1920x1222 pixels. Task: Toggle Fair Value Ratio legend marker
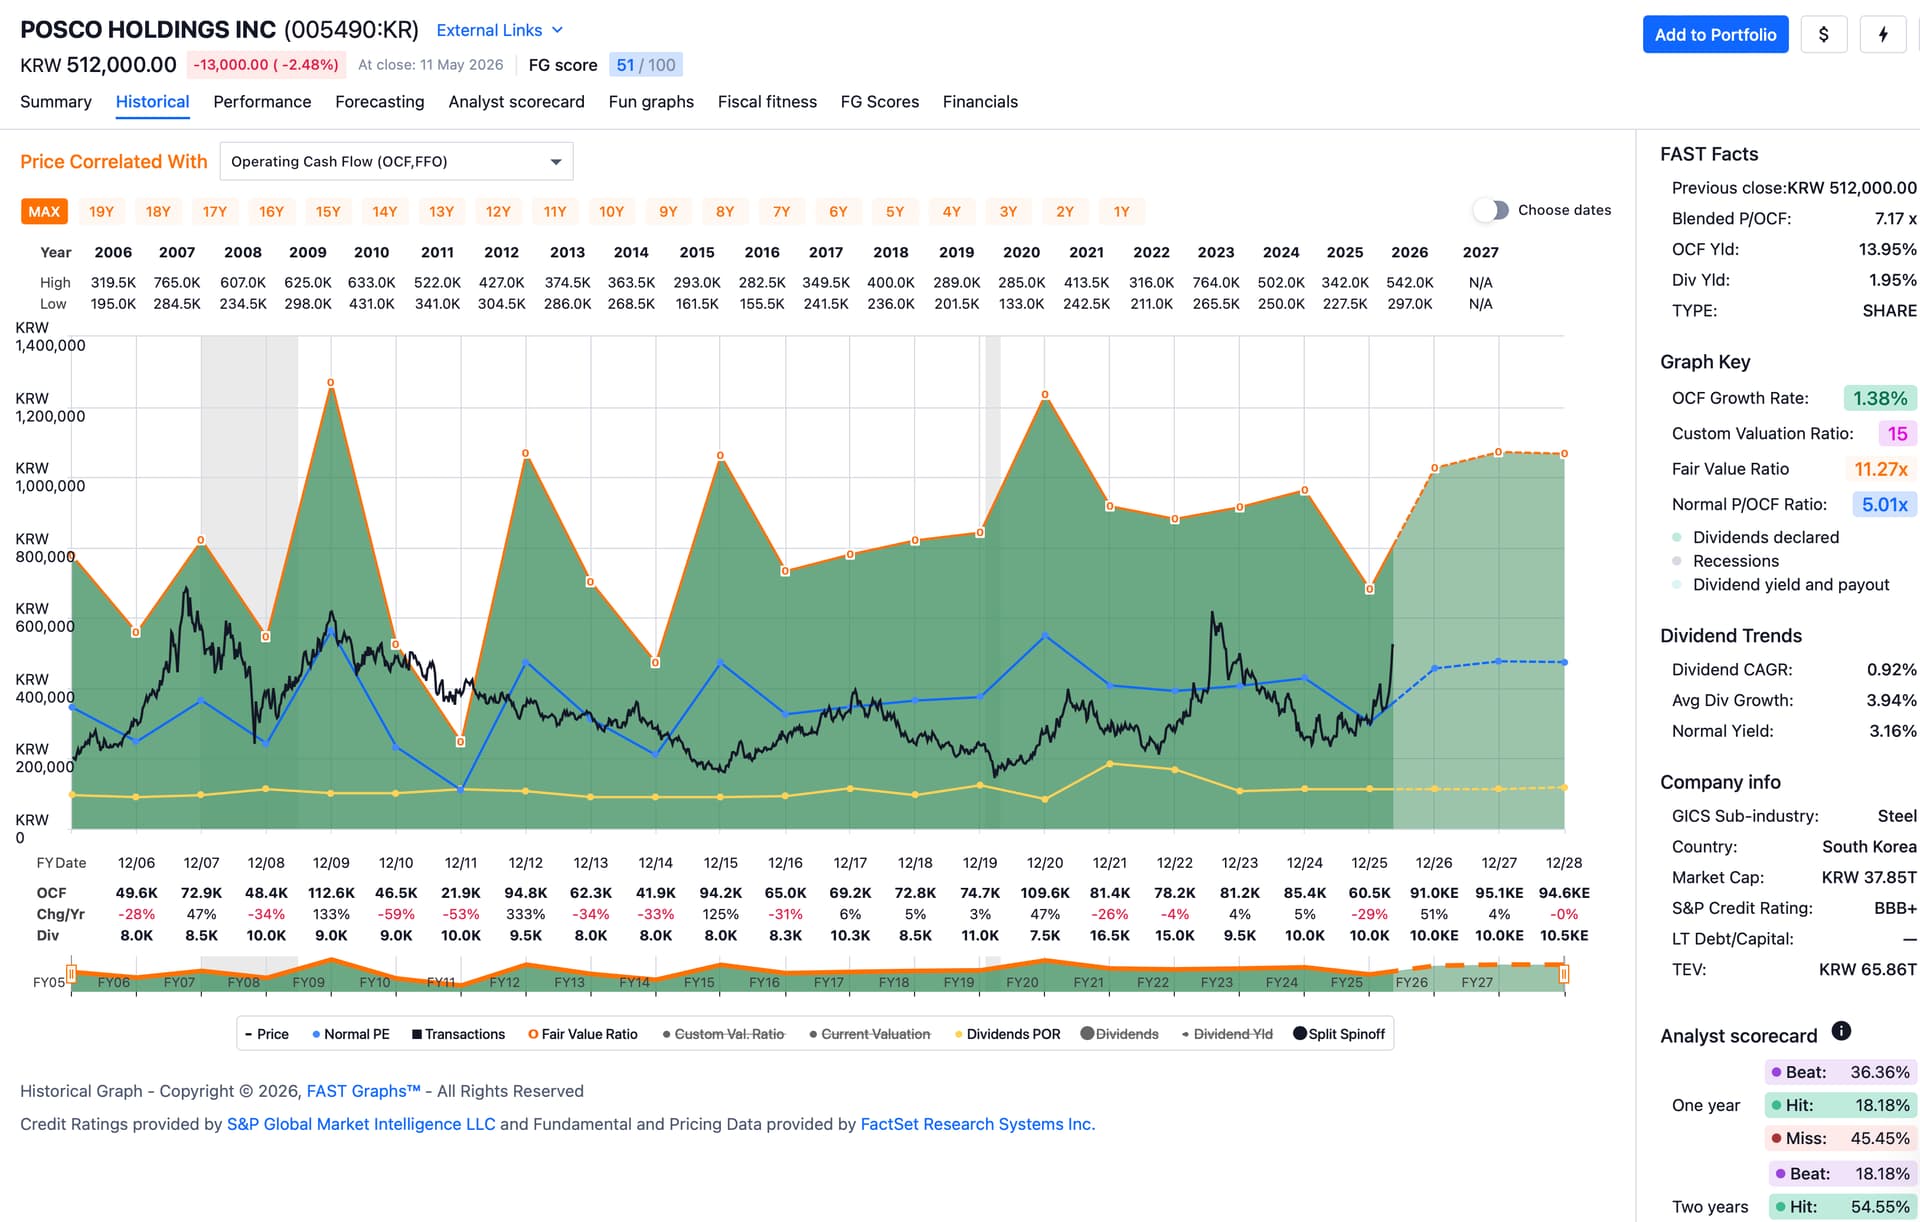[533, 1034]
